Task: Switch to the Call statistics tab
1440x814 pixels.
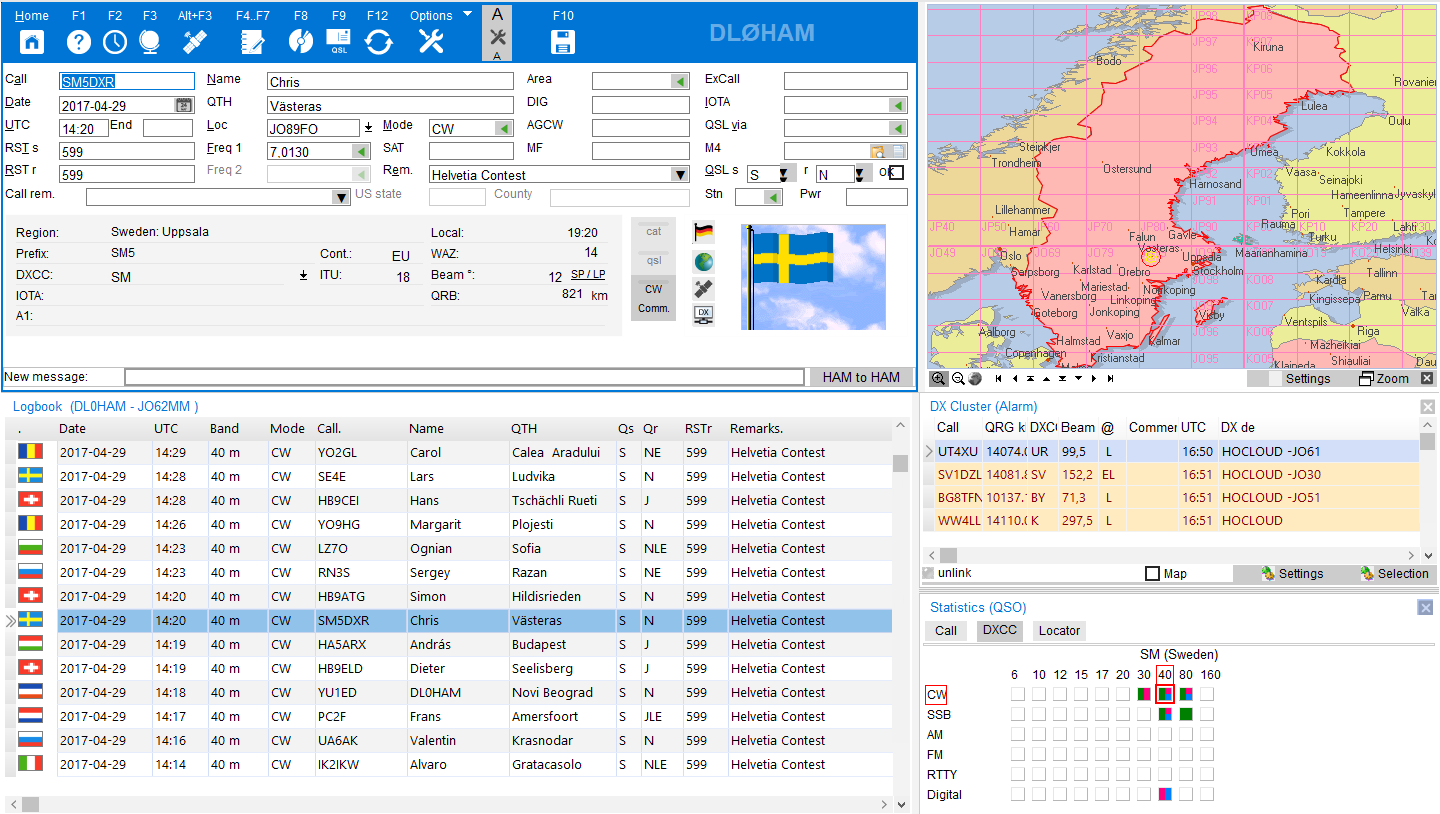Action: coord(946,630)
